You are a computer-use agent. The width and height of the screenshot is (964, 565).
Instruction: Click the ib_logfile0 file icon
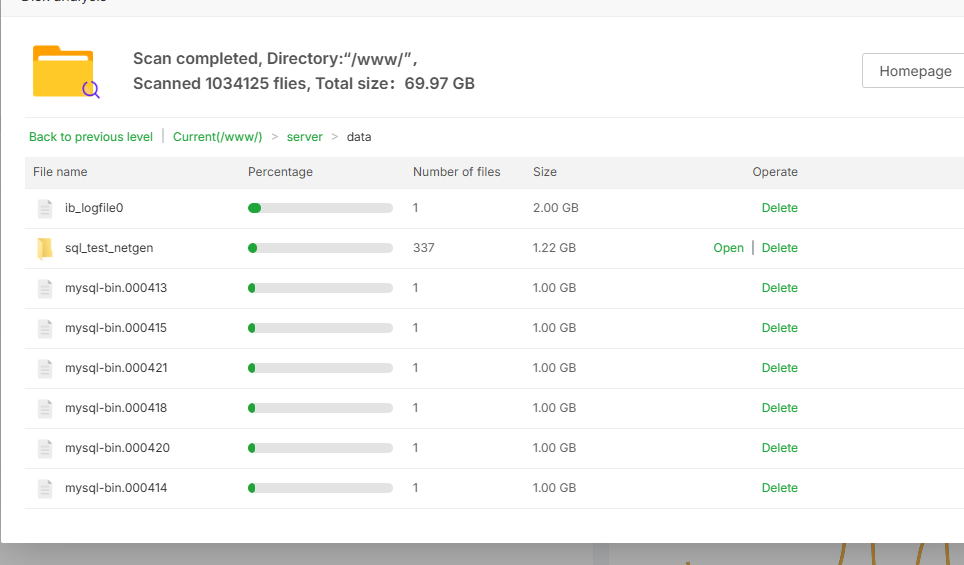point(44,208)
